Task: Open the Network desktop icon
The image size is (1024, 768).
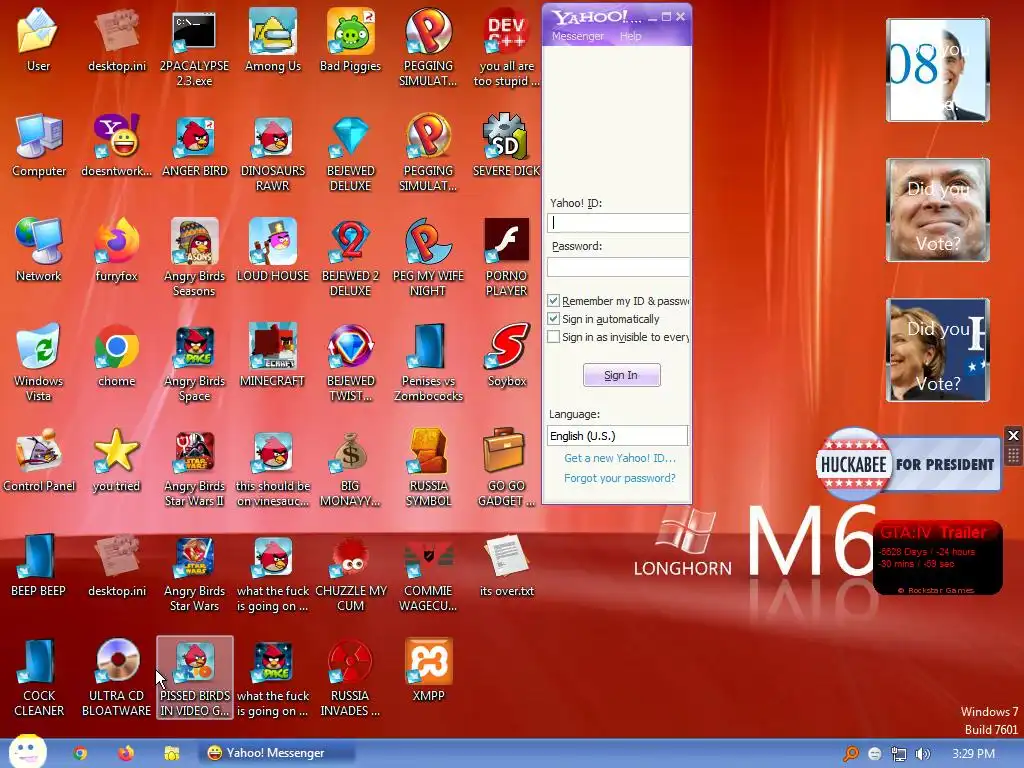Action: (39, 249)
